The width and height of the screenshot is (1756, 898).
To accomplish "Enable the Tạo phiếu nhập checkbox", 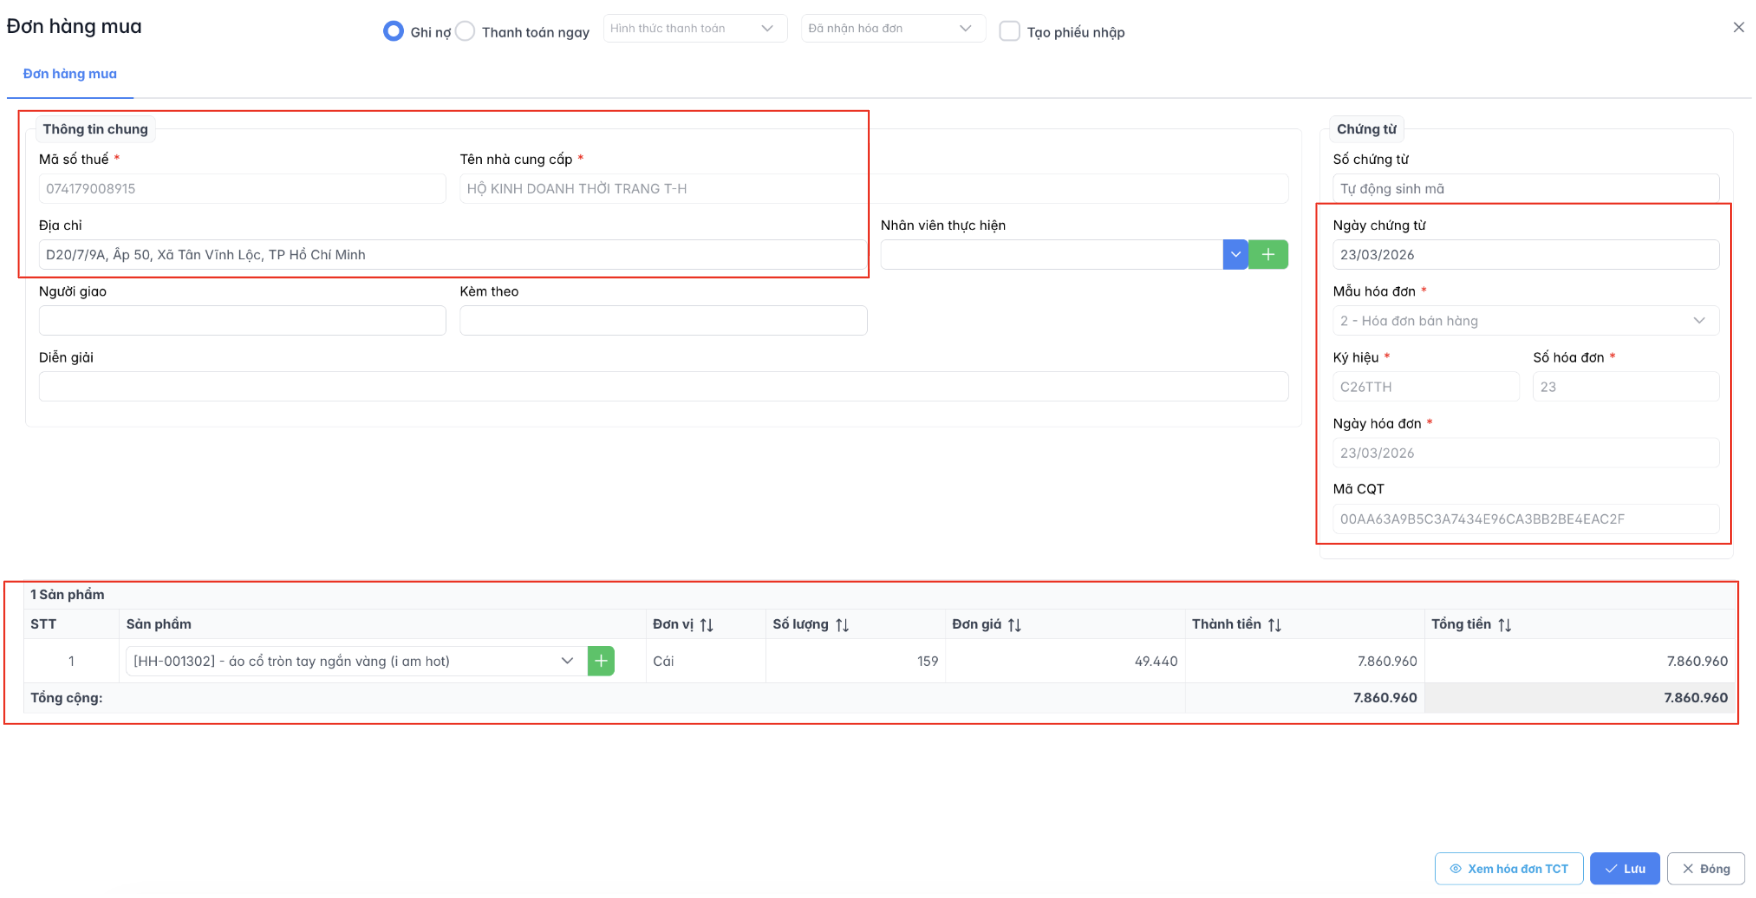I will tap(1010, 32).
